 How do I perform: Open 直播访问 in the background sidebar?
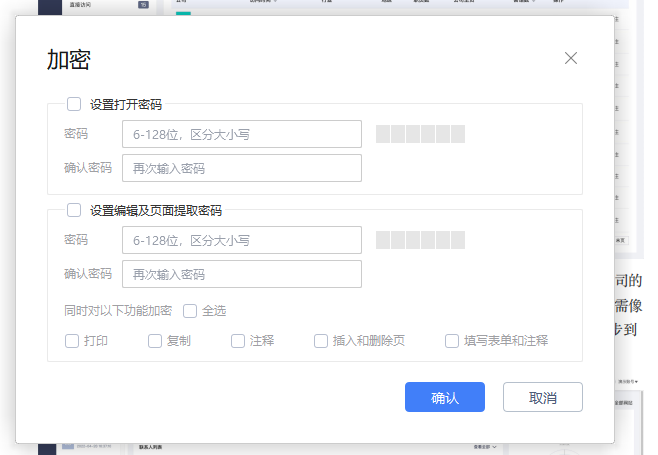point(85,5)
